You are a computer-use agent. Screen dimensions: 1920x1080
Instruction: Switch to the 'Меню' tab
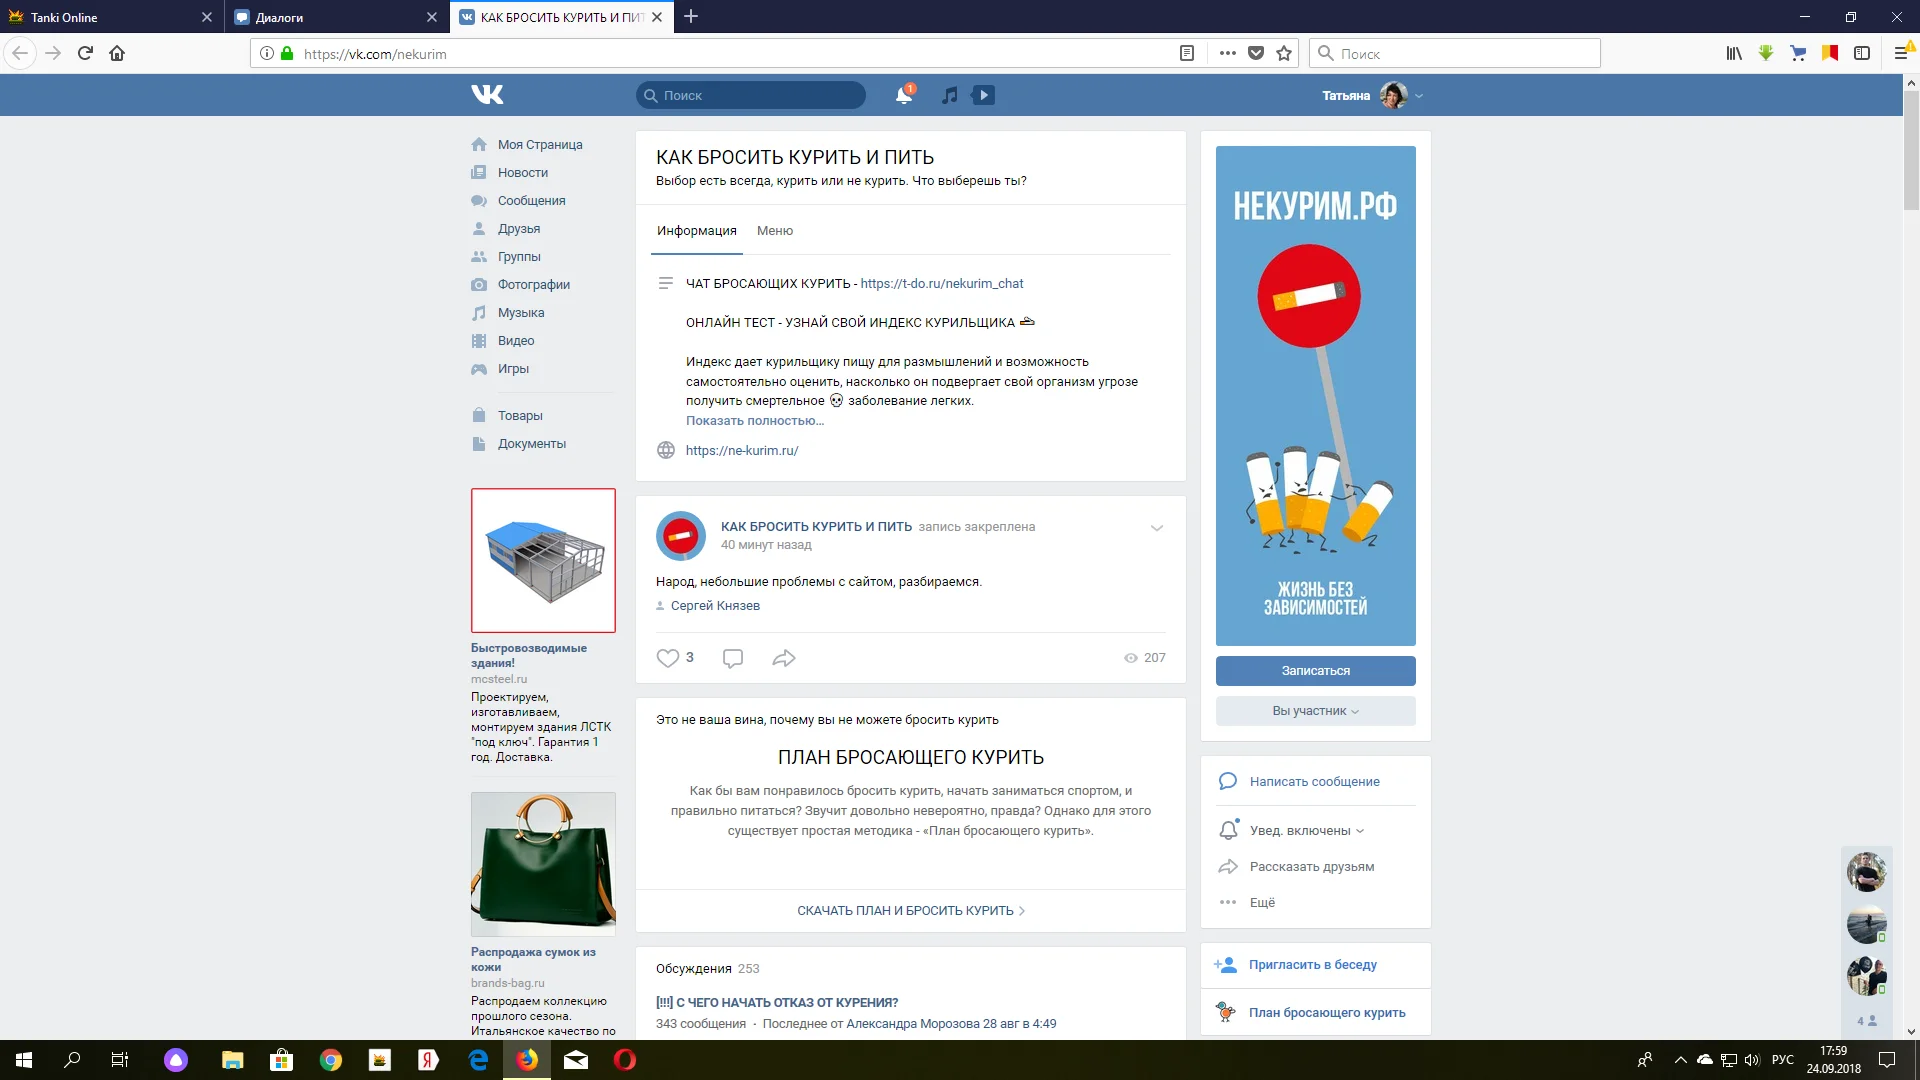pyautogui.click(x=775, y=231)
